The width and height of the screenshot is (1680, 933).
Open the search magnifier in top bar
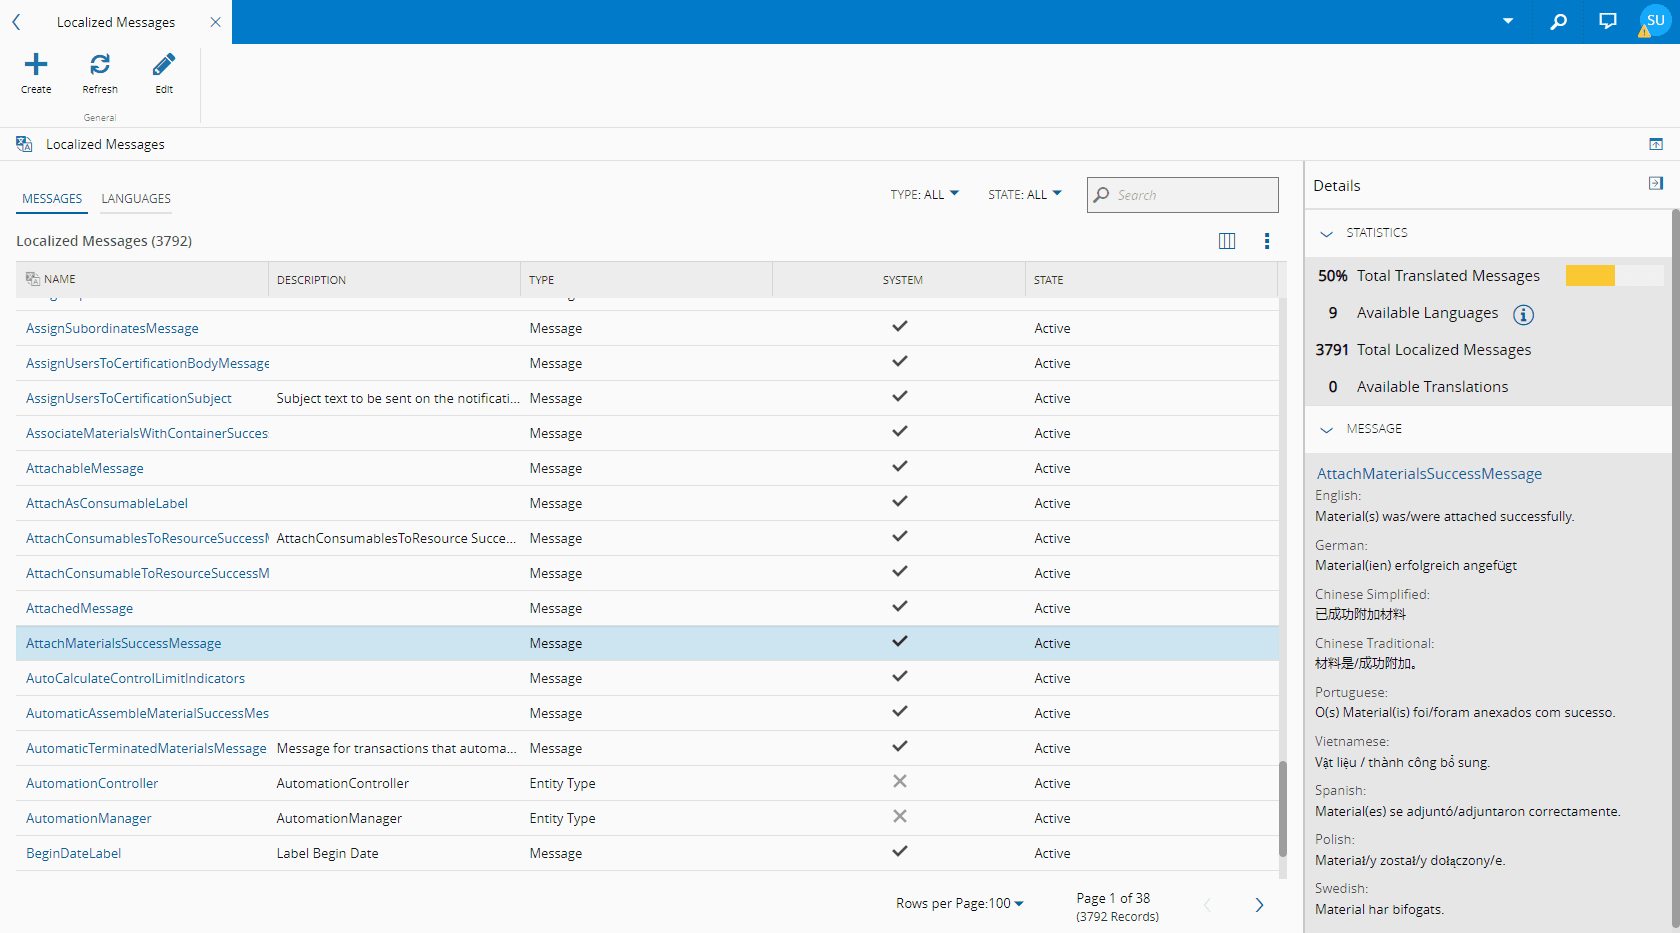[1558, 21]
